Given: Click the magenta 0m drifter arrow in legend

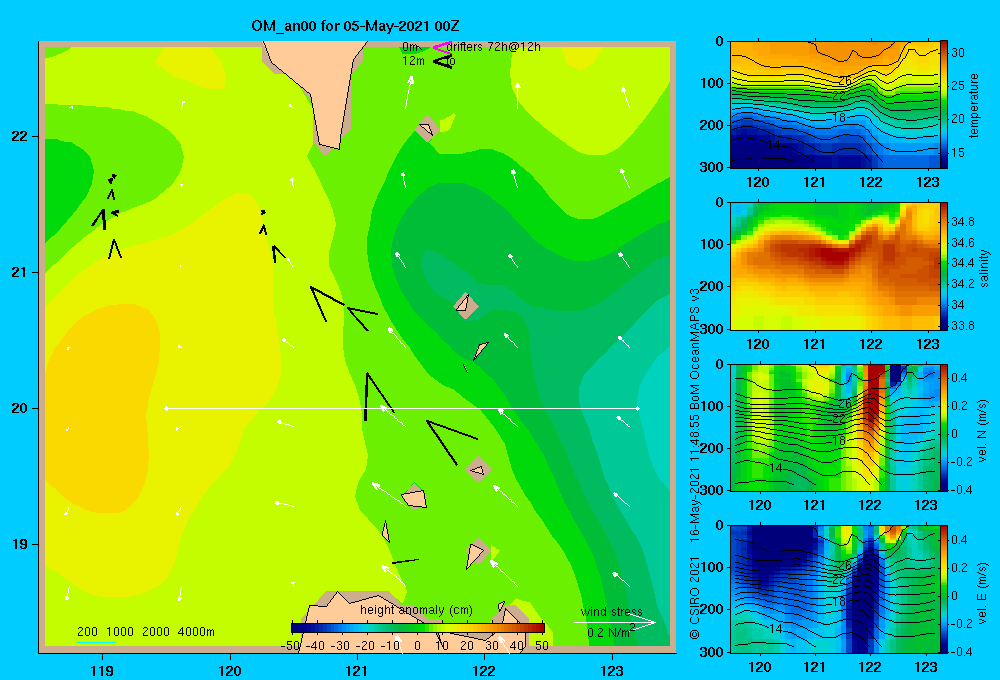Looking at the screenshot, I should (x=442, y=47).
